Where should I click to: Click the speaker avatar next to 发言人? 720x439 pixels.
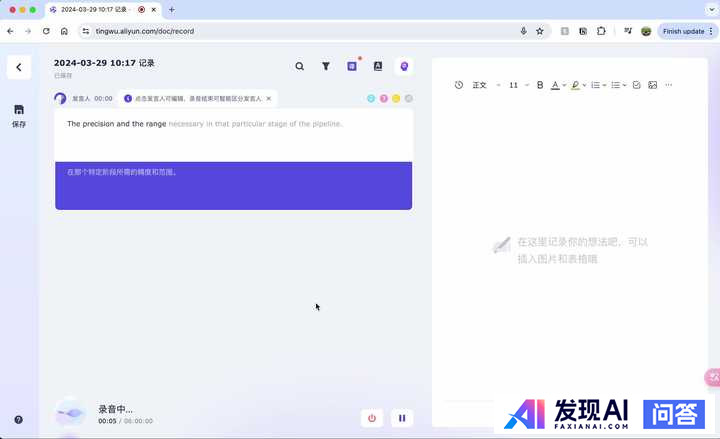(x=60, y=98)
